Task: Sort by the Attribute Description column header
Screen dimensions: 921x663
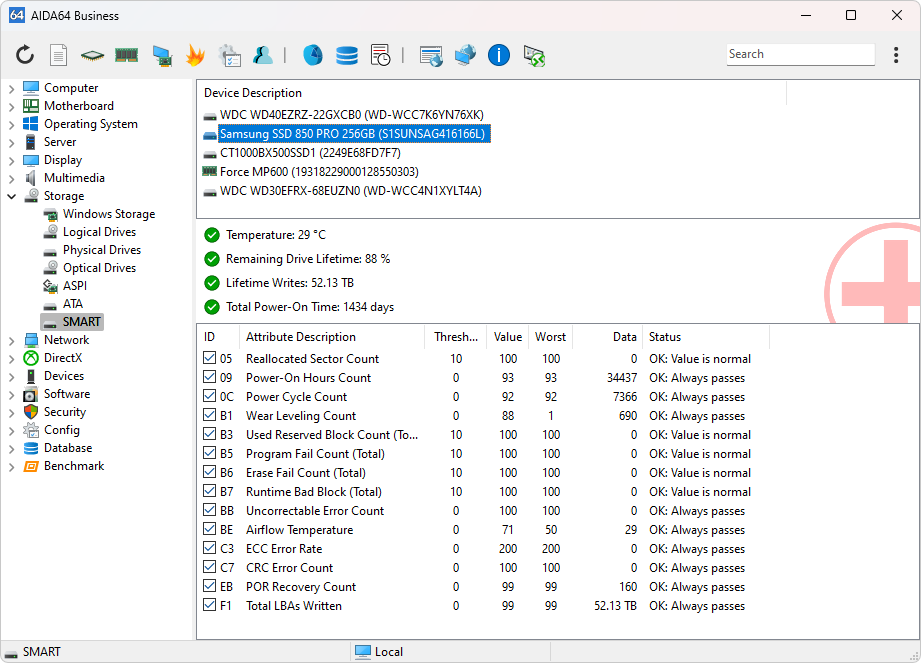Action: click(300, 337)
